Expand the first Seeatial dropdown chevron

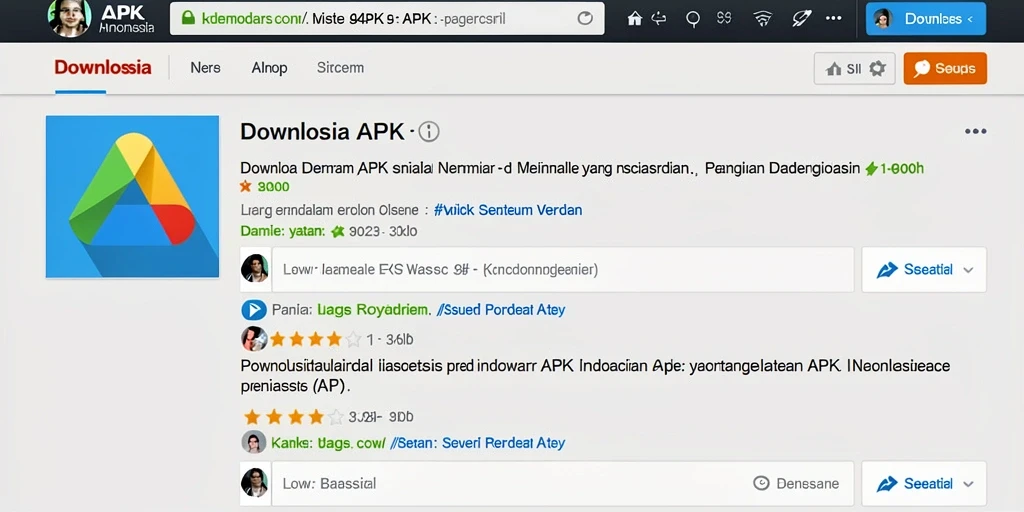(968, 270)
